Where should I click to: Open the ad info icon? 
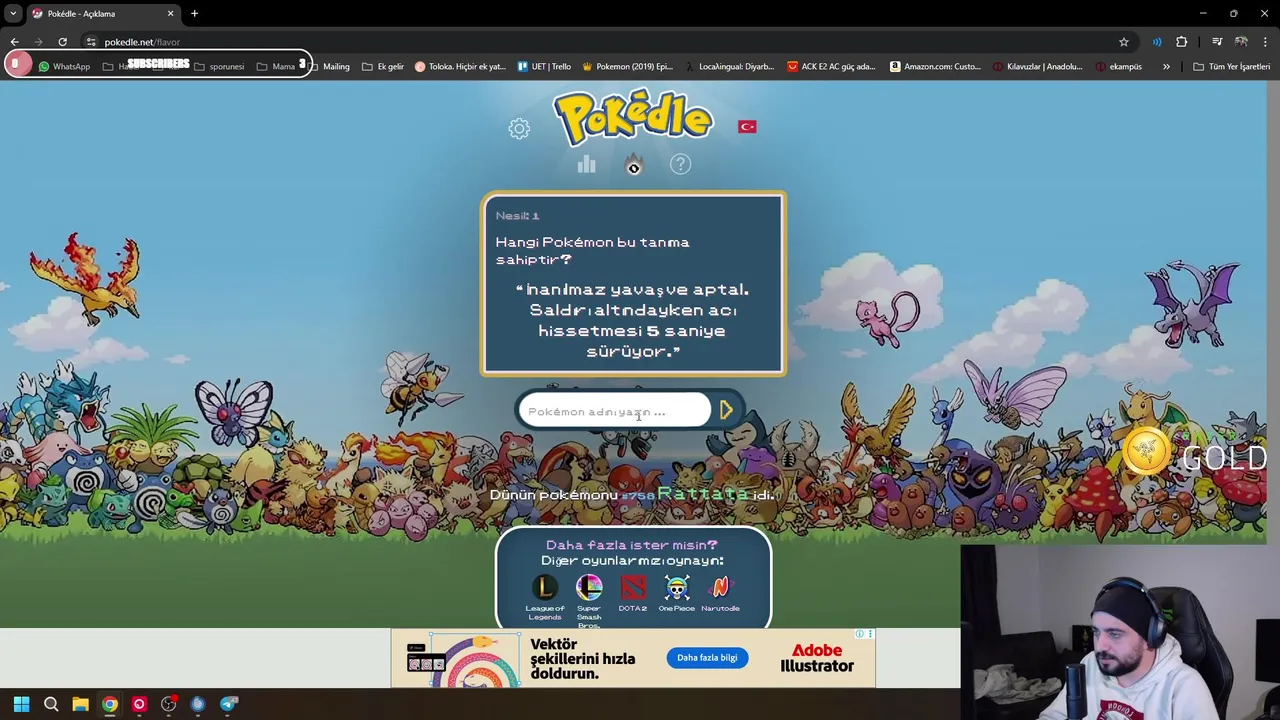[859, 634]
